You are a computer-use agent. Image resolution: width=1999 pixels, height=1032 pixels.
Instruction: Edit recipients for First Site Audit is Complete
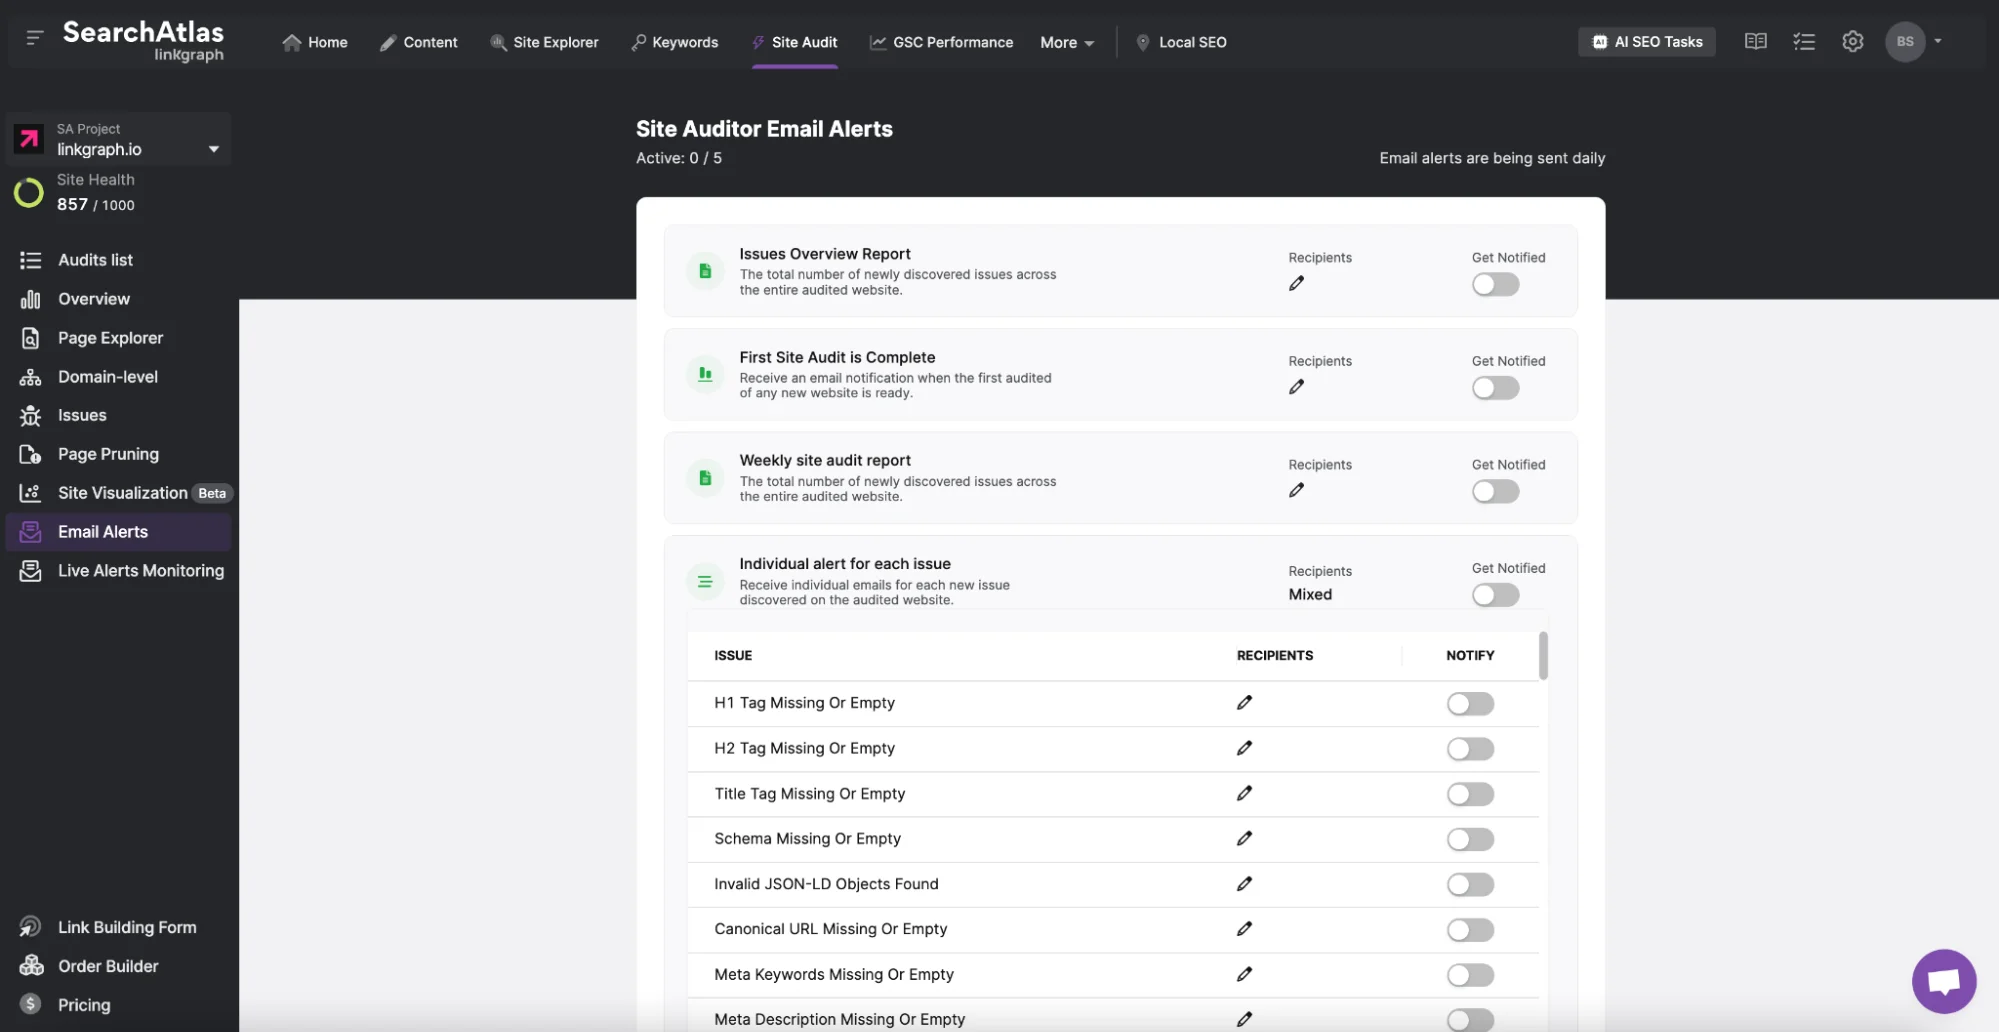1296,387
